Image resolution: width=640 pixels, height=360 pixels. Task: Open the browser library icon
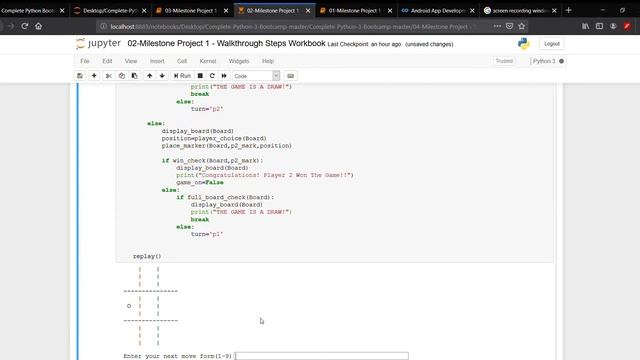tap(585, 26)
